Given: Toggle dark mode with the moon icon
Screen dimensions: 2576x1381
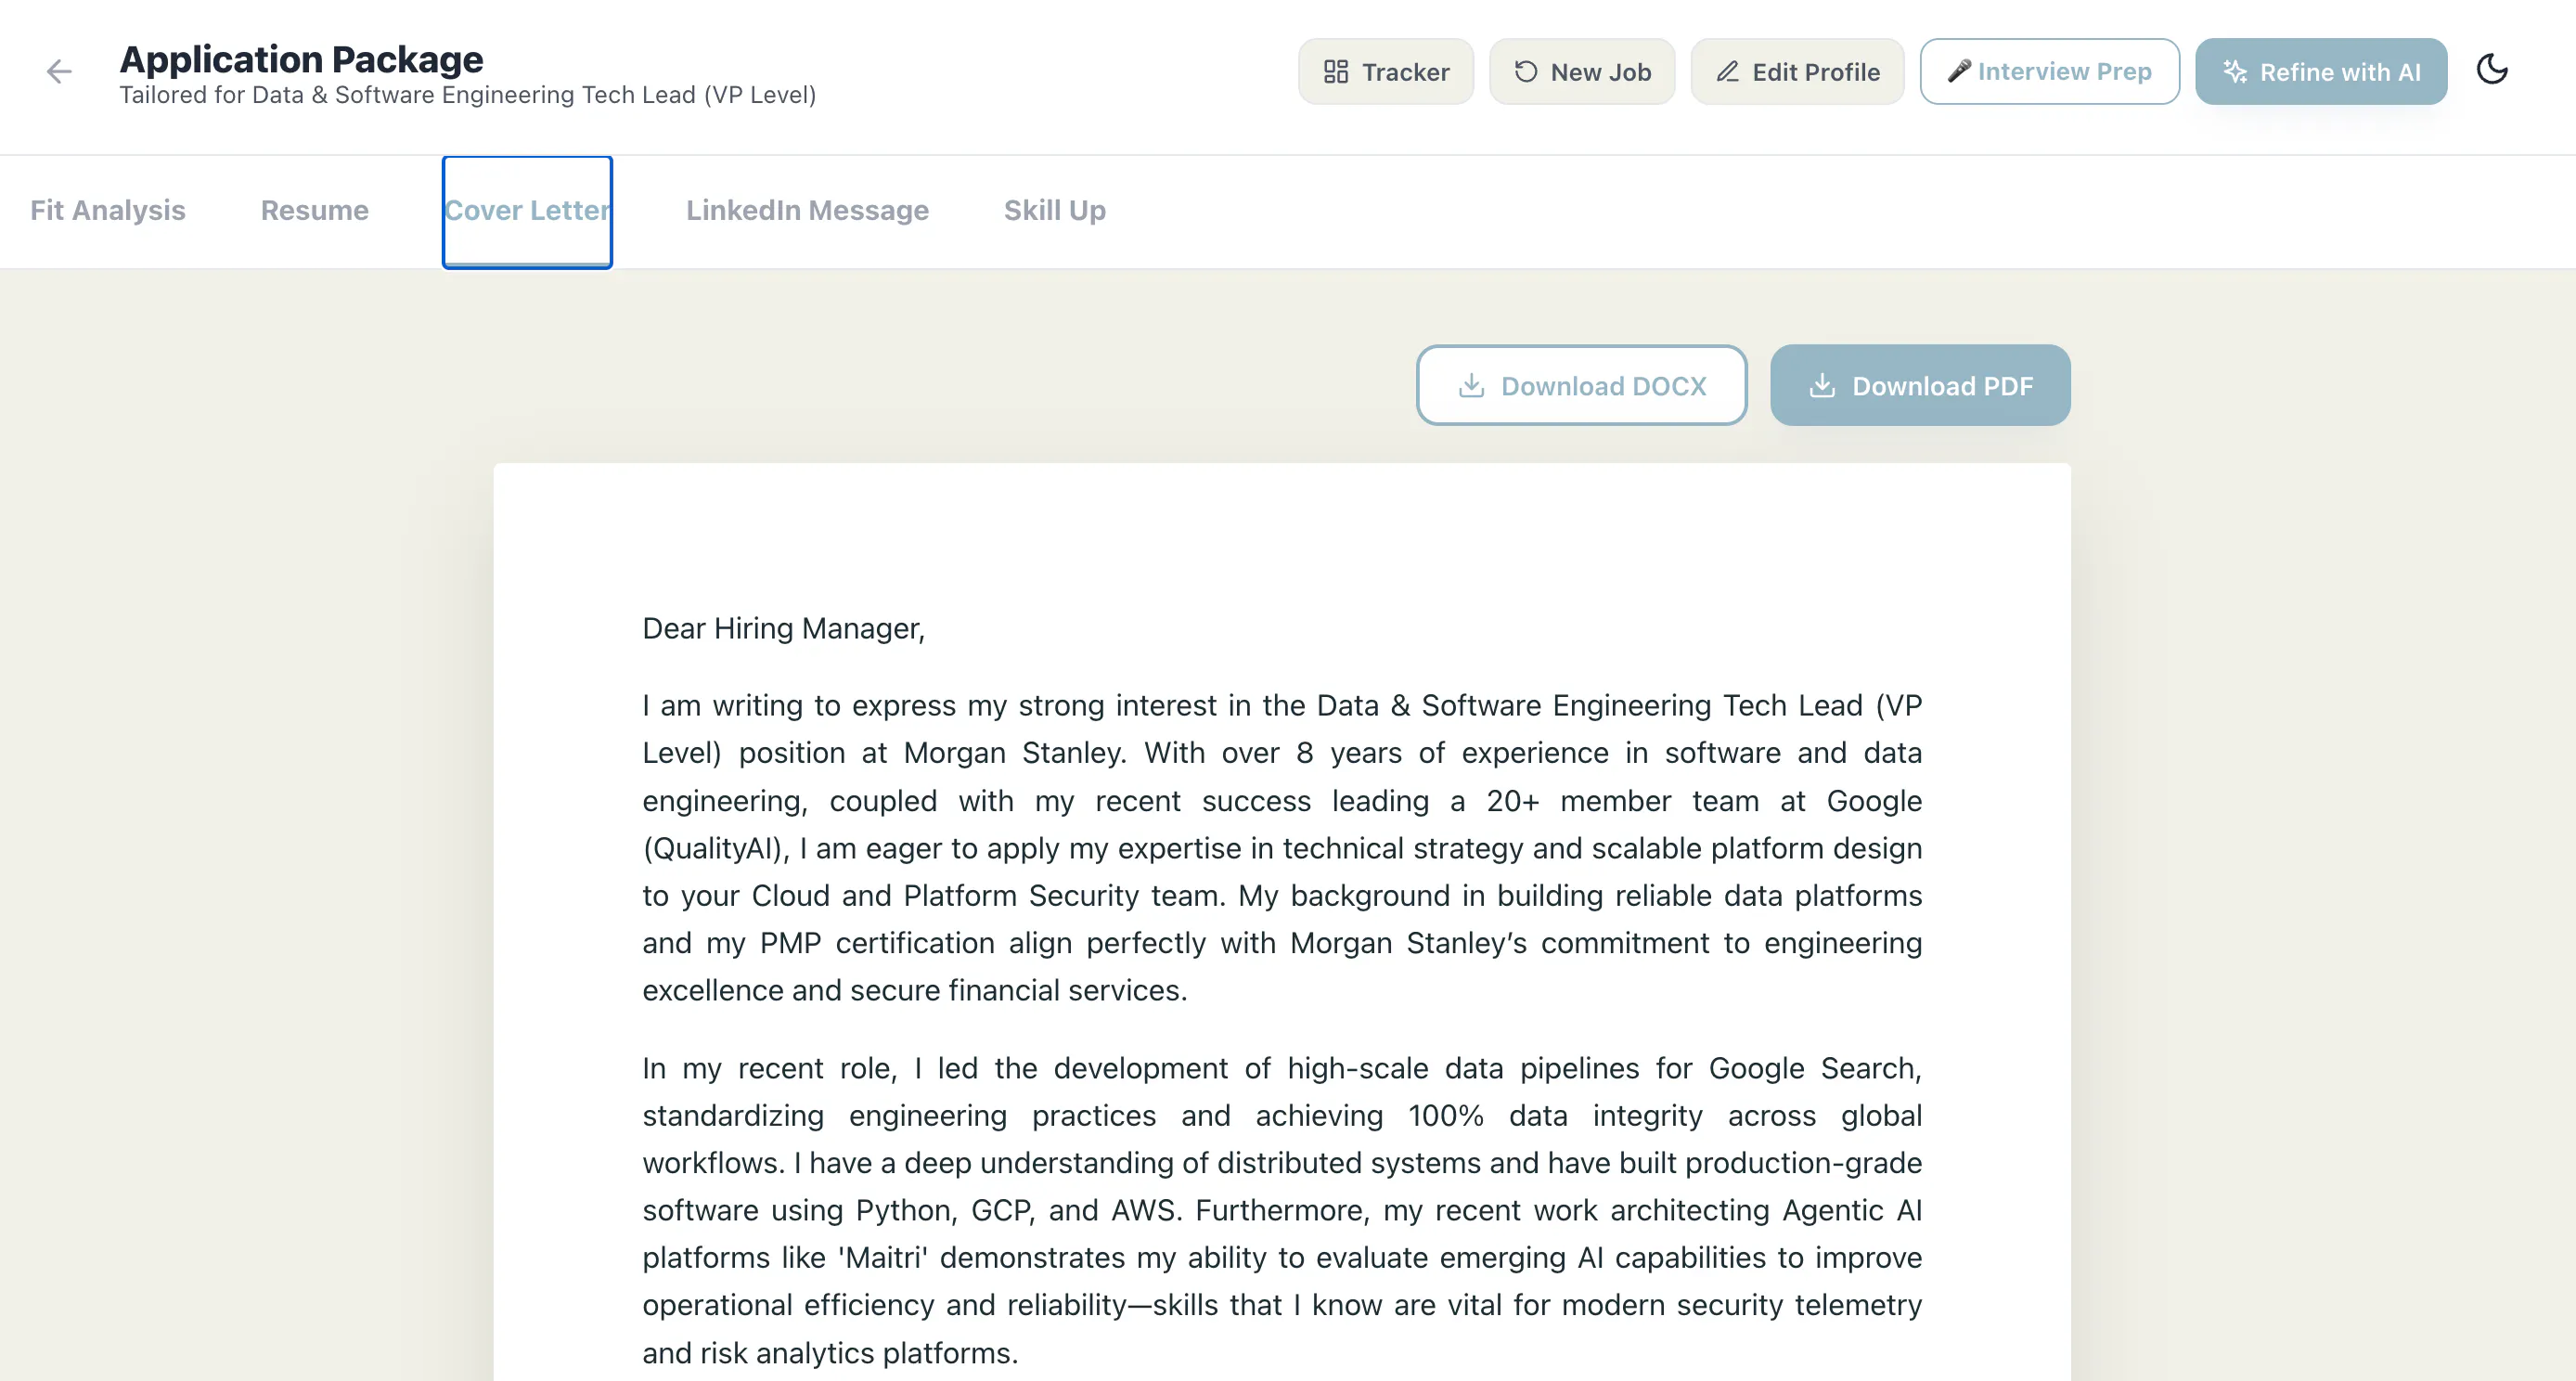Looking at the screenshot, I should click(x=2492, y=70).
